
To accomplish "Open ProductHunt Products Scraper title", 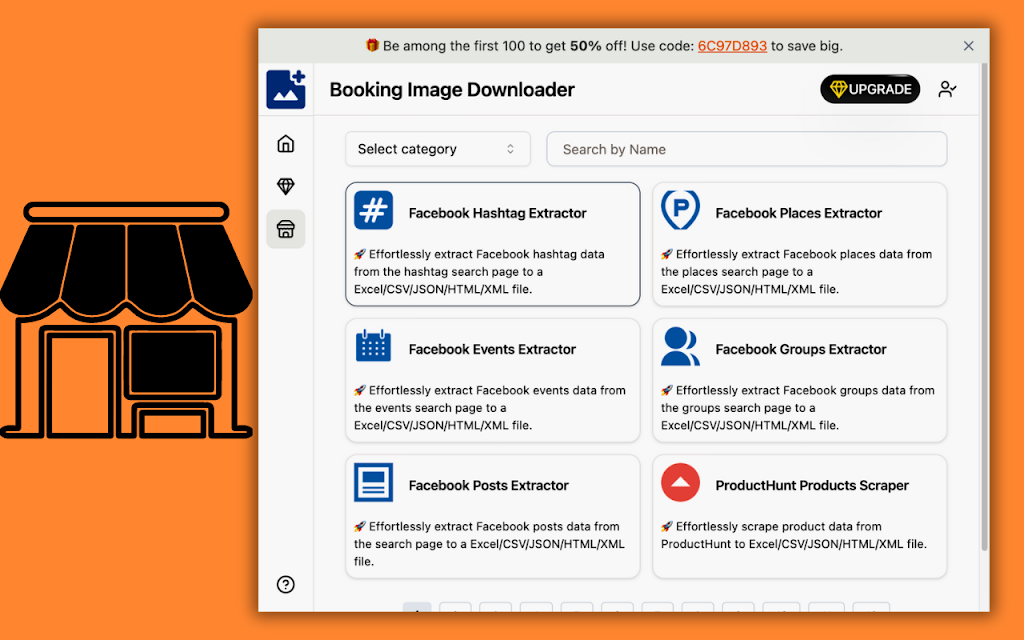I will [x=812, y=485].
